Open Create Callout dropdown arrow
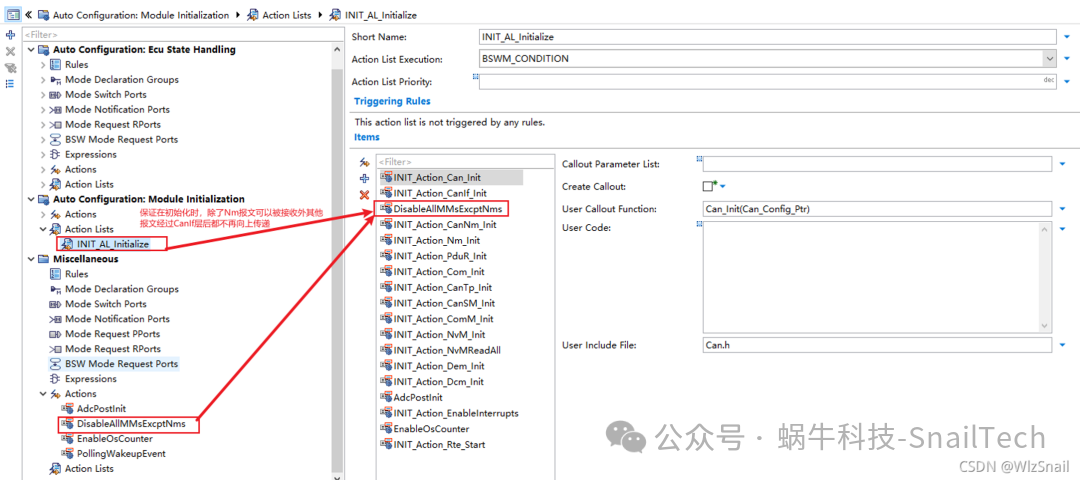Image resolution: width=1080 pixels, height=480 pixels. pos(723,187)
